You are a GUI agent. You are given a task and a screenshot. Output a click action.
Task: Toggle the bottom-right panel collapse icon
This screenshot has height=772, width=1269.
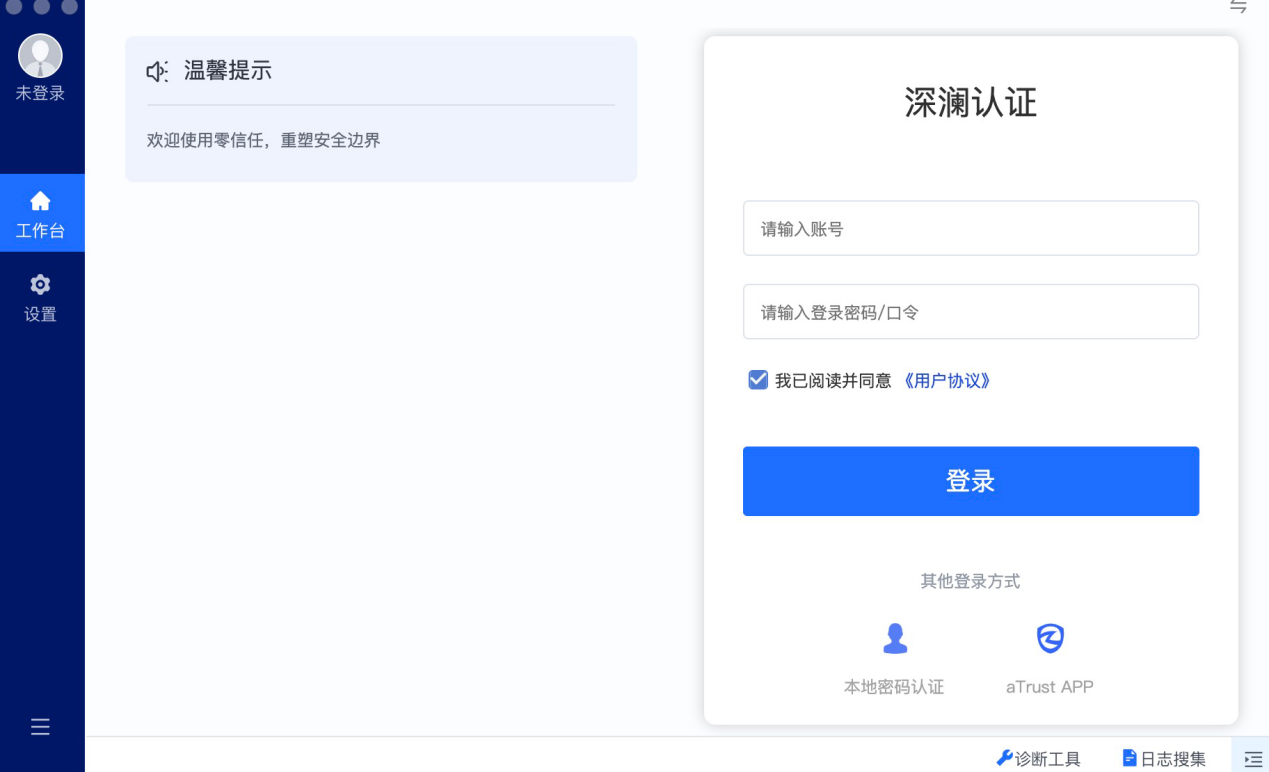click(1253, 759)
